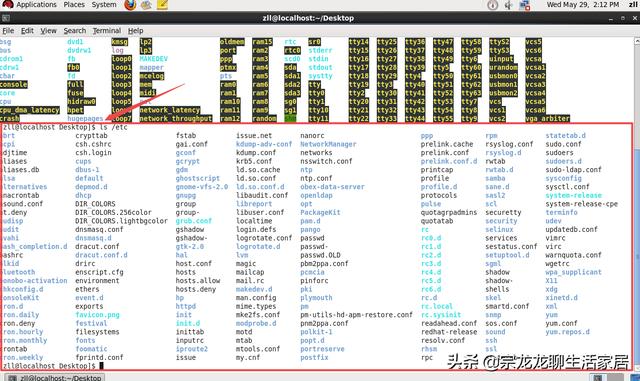This screenshot has height=381, width=640.
Task: Click the 'sestatus.conf' file name
Action: click(x=511, y=247)
